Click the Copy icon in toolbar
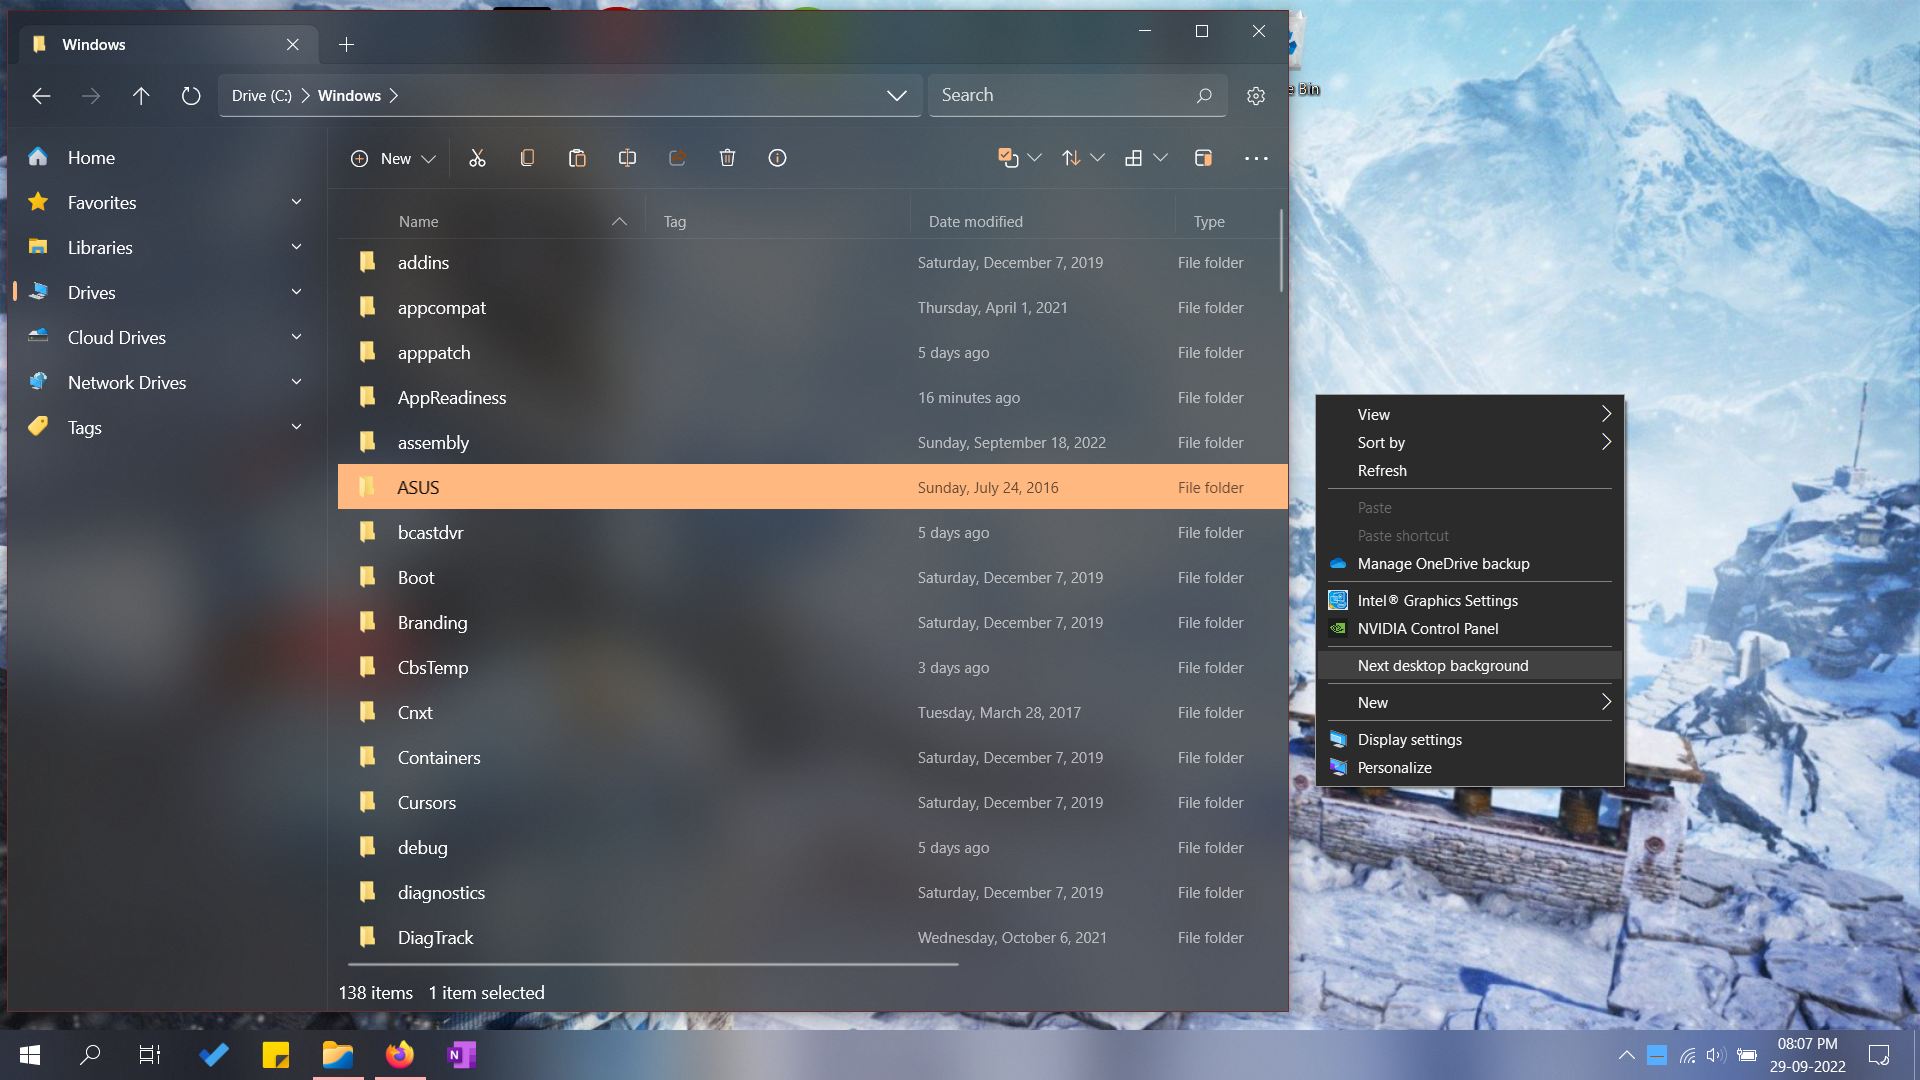The height and width of the screenshot is (1080, 1920). pos(527,158)
